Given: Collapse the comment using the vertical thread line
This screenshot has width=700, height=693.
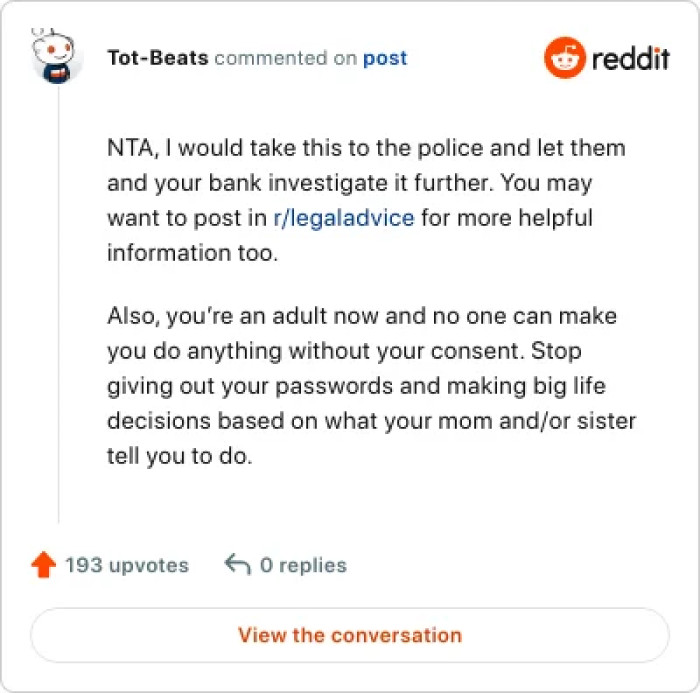Looking at the screenshot, I should (58, 300).
